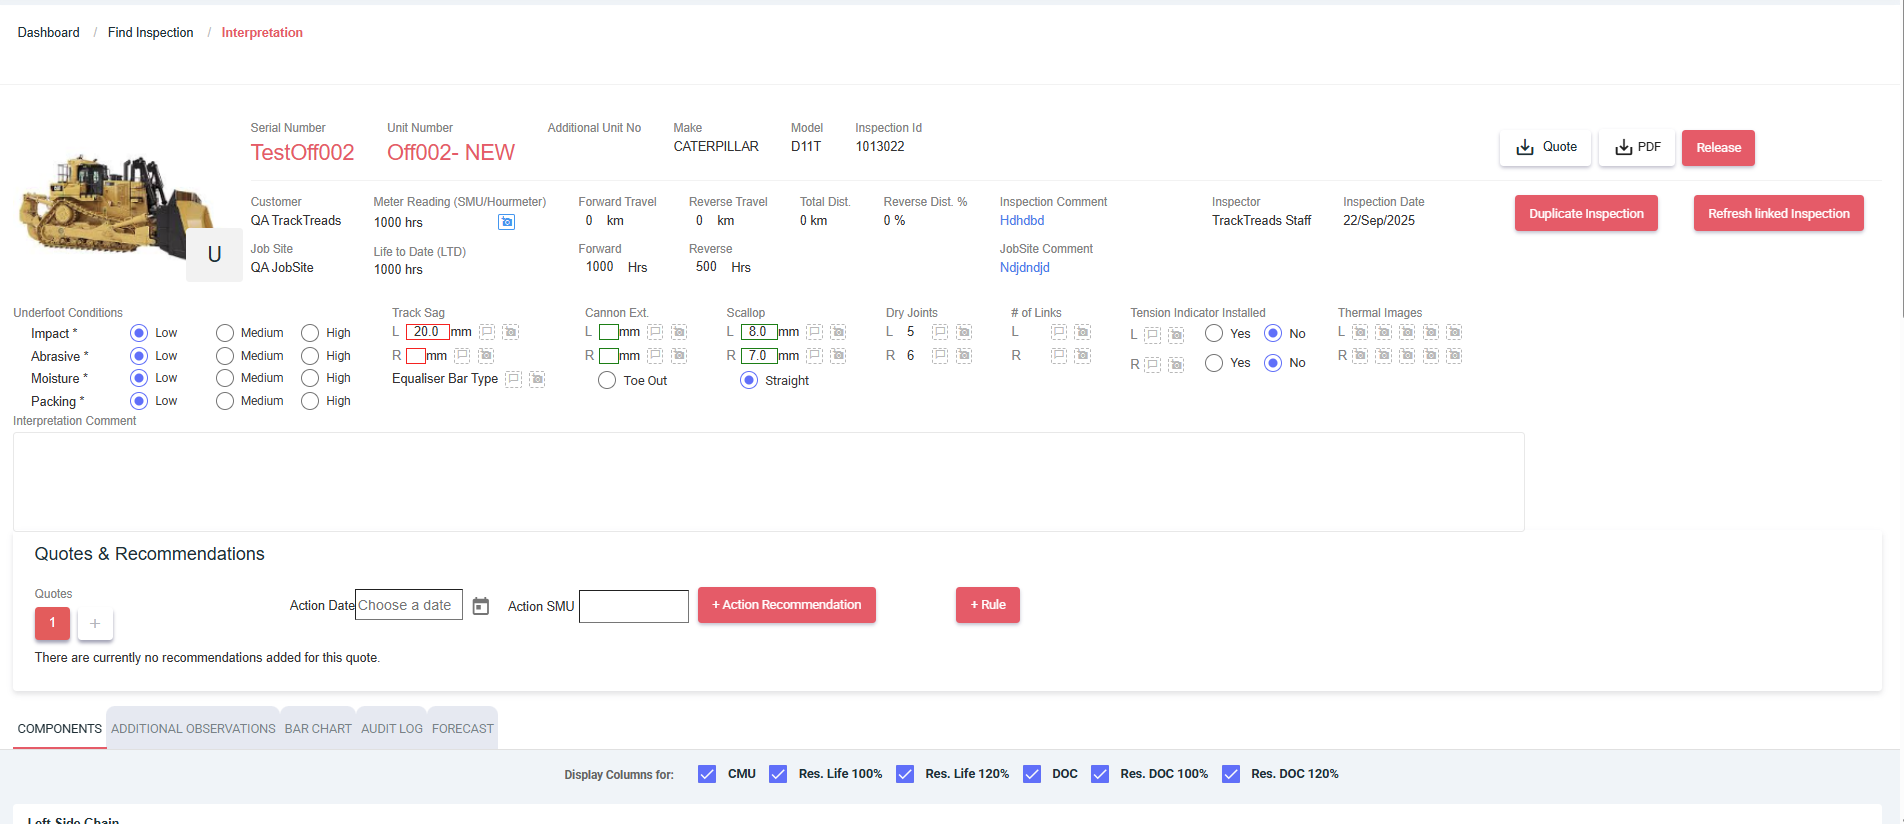Image resolution: width=1904 pixels, height=824 pixels.
Task: Go to Find Inspection breadcrumb link
Action: [150, 33]
